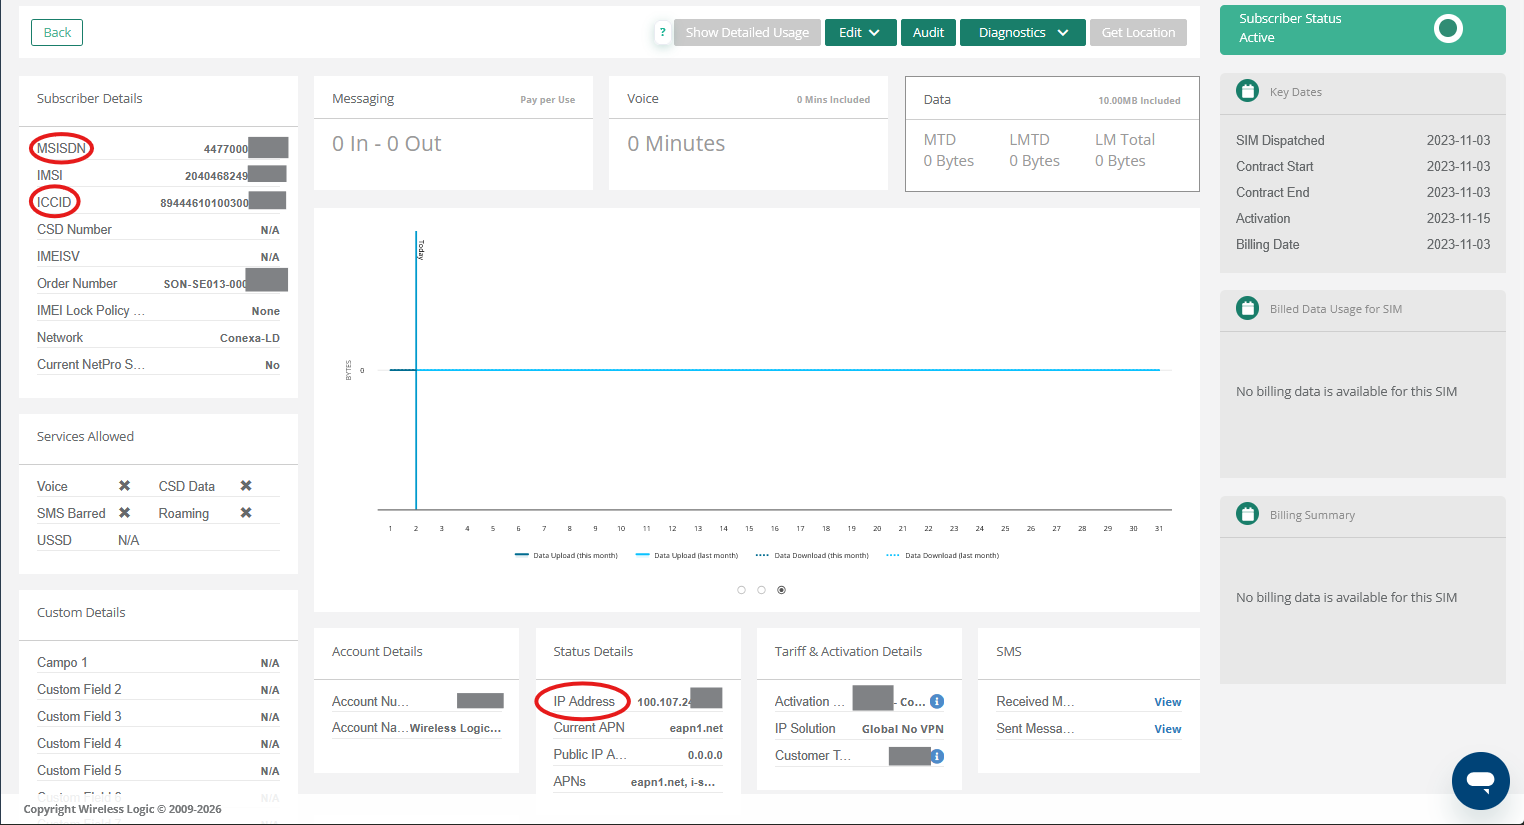Select the Data usage panel
The width and height of the screenshot is (1524, 825).
click(1051, 134)
